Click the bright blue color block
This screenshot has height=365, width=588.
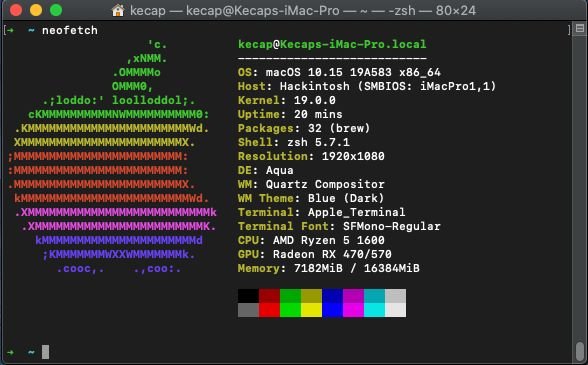click(332, 310)
